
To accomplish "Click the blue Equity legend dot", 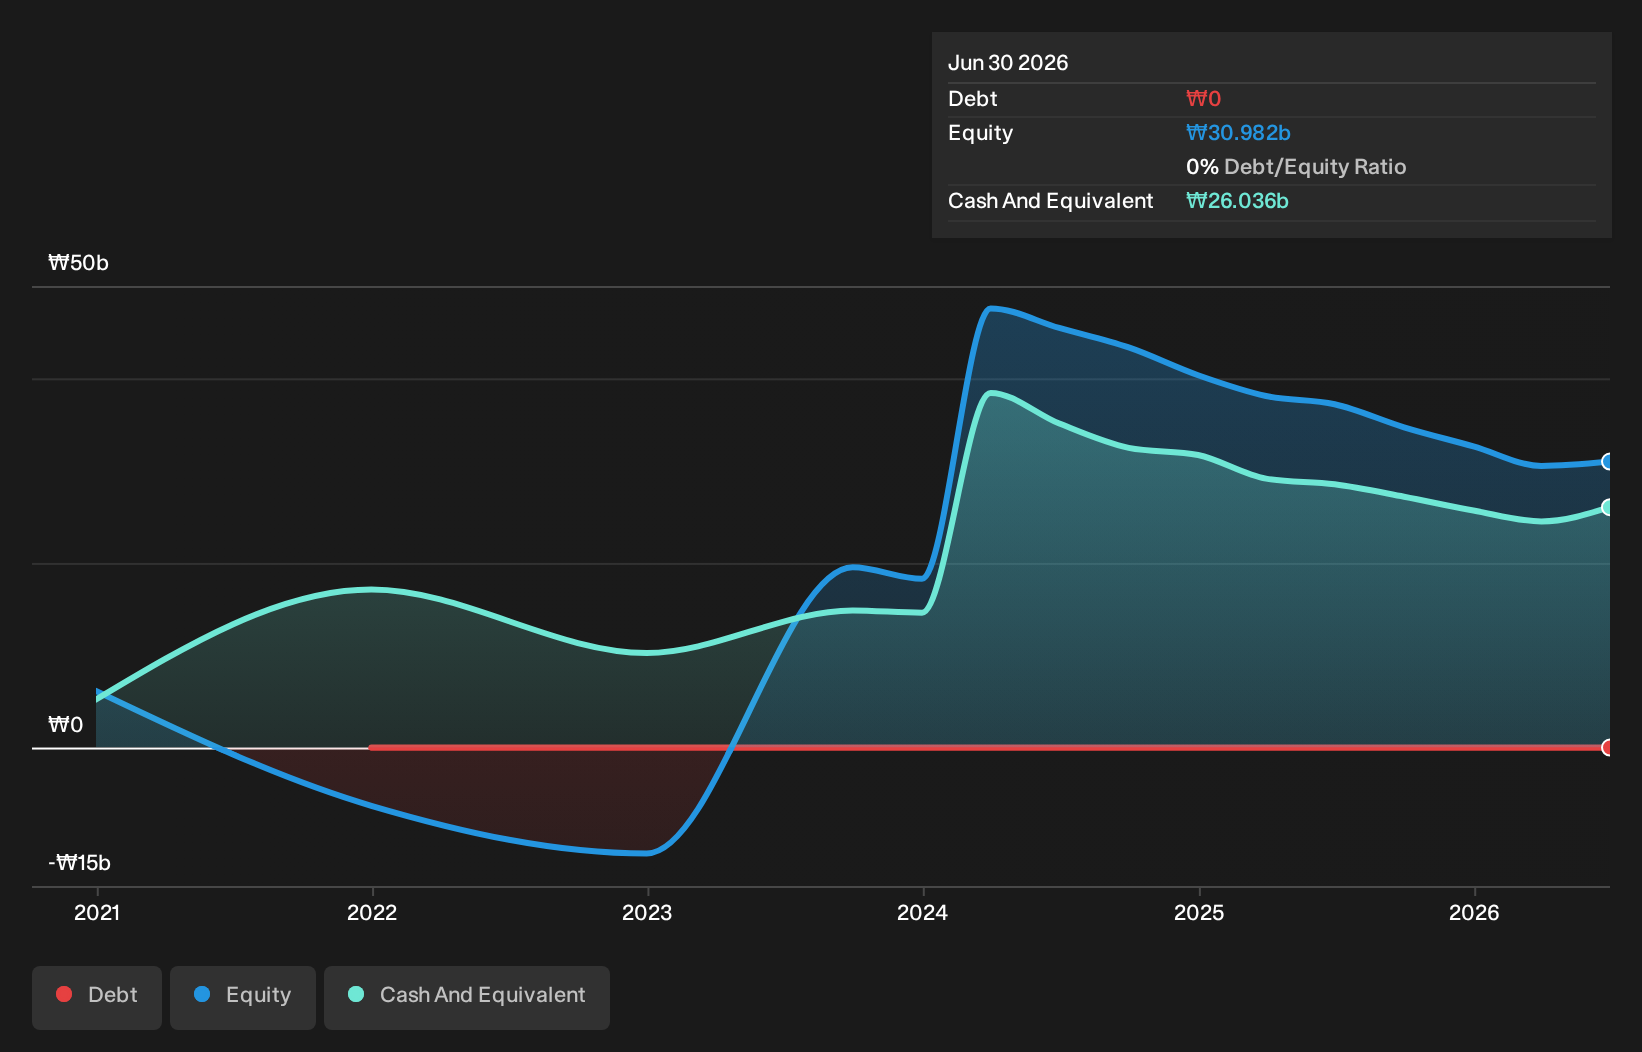I will [202, 994].
